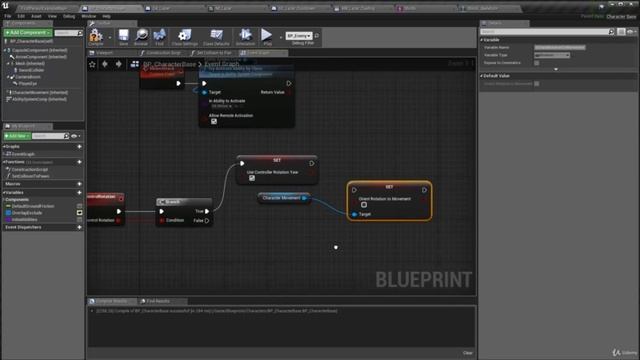Click the magnifier icon in the Details search
The image size is (640, 360).
pyautogui.click(x=611, y=31)
